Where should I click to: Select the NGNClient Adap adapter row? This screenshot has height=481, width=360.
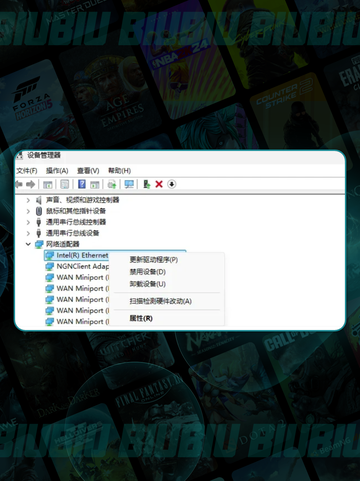coord(77,266)
